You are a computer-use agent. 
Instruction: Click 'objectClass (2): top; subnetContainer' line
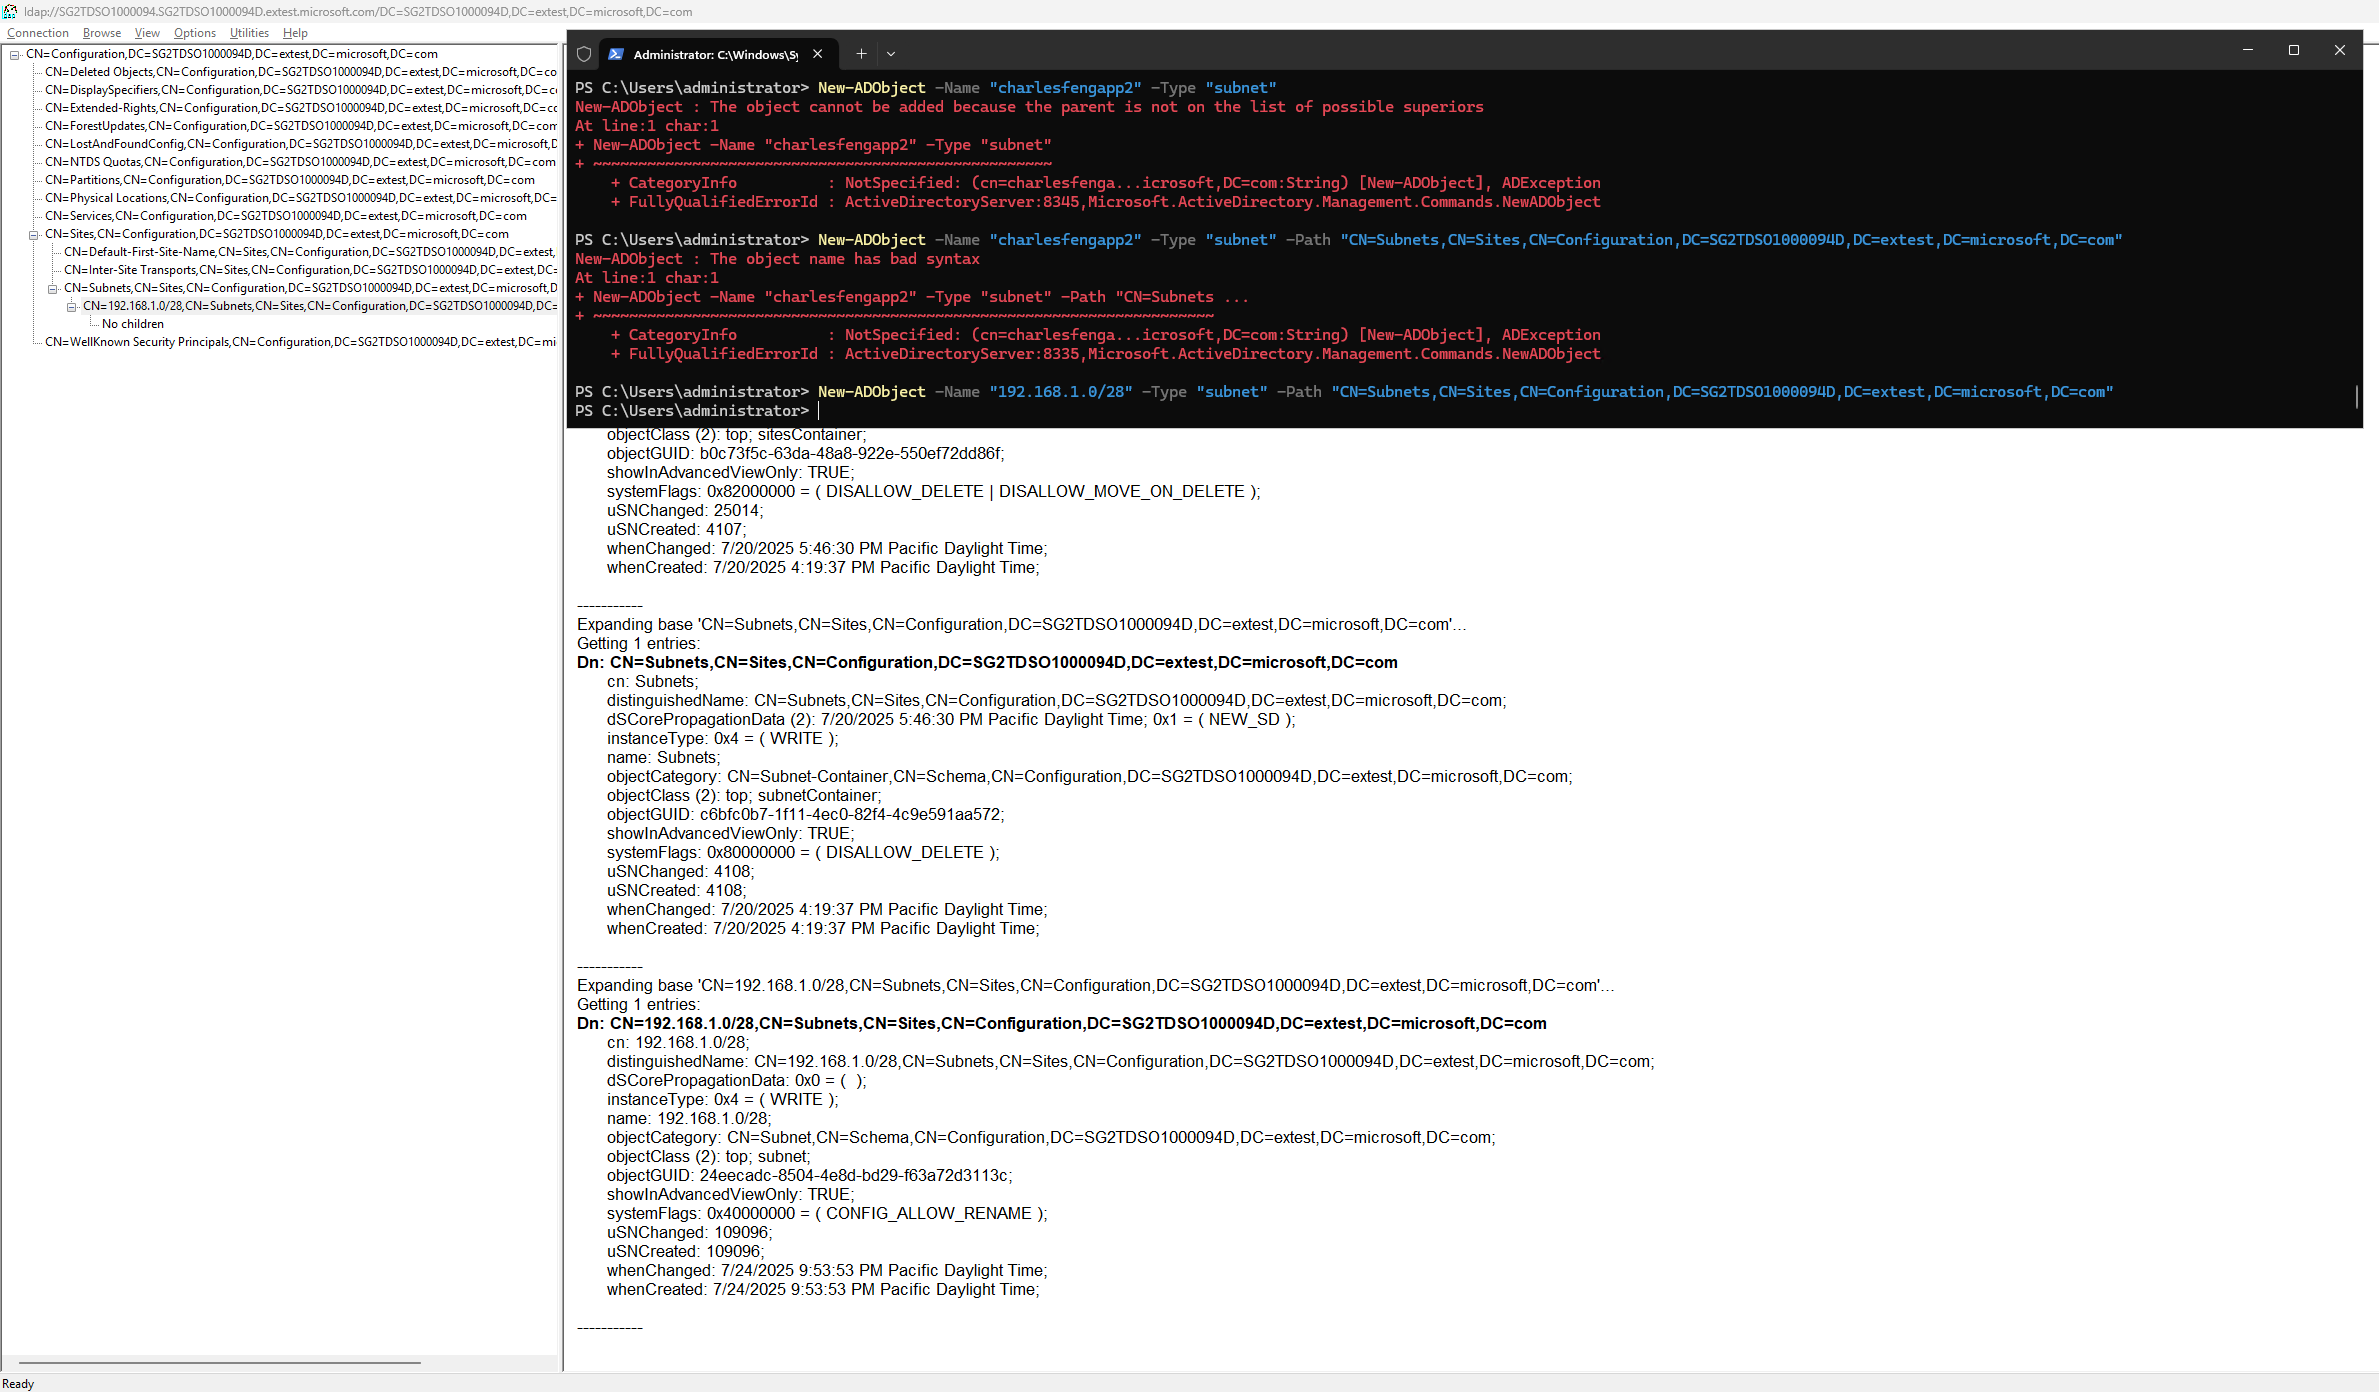(744, 795)
